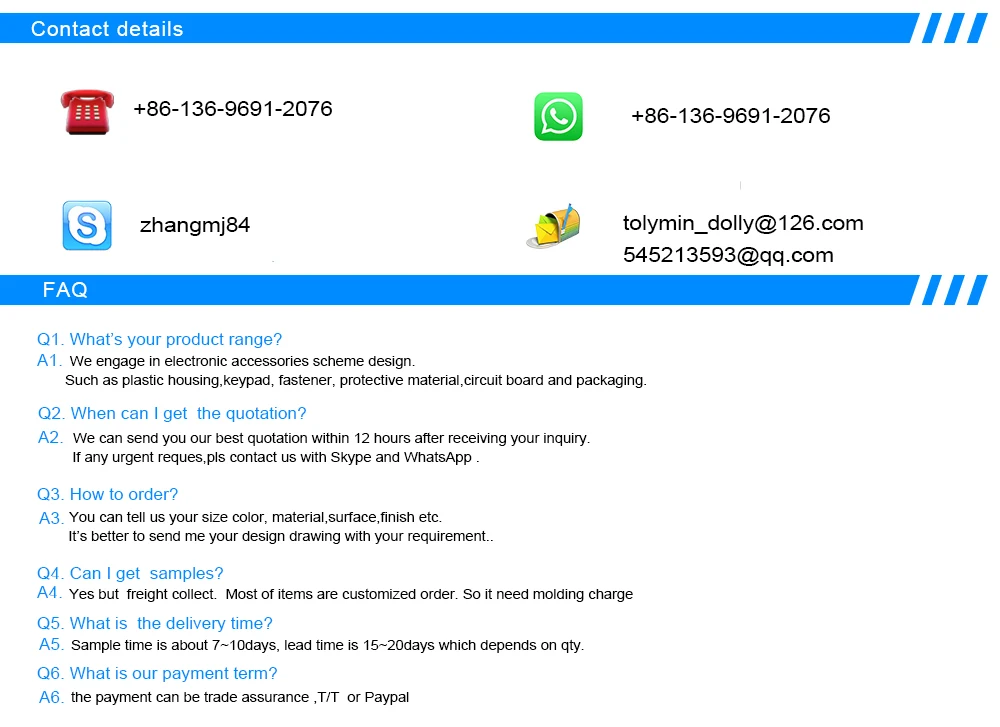The image size is (1000, 727).
Task: Click the A4. answer label
Action: point(49,592)
